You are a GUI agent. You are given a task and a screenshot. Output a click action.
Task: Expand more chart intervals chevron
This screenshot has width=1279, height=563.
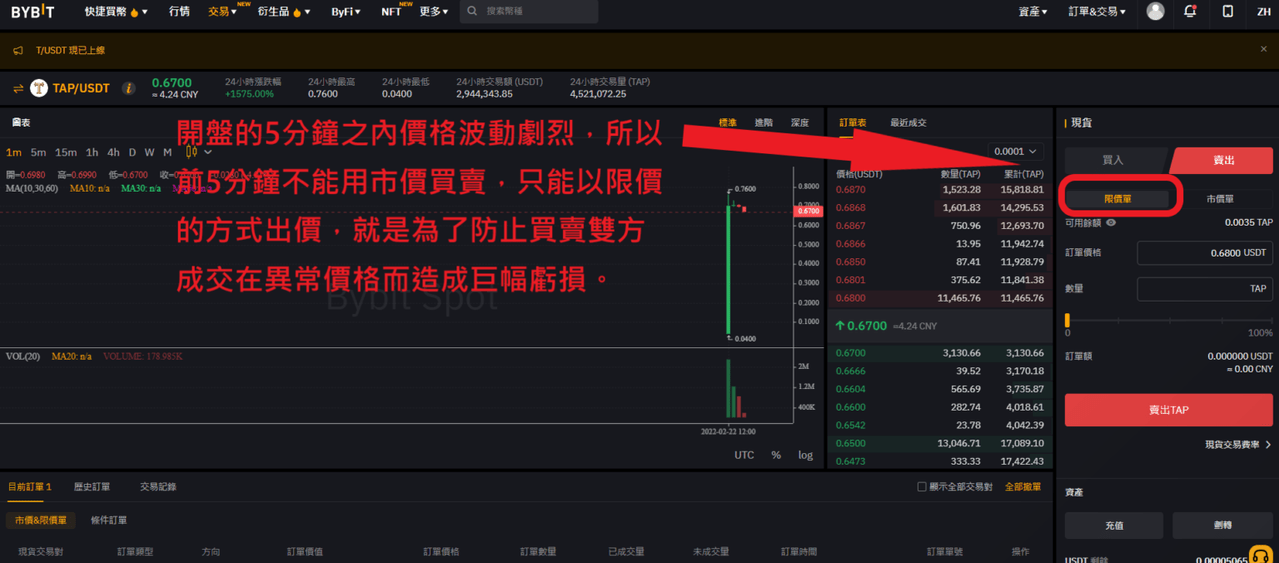(208, 152)
